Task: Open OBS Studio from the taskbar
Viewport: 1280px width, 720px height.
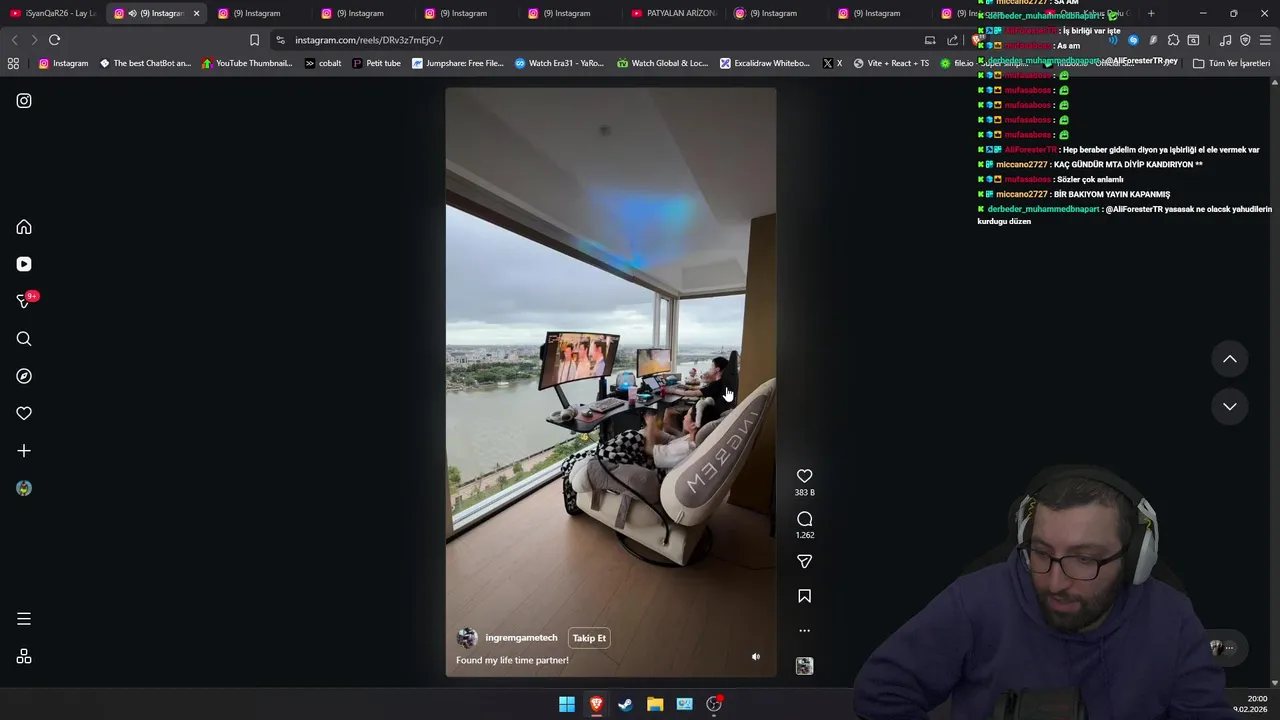Action: pos(714,704)
